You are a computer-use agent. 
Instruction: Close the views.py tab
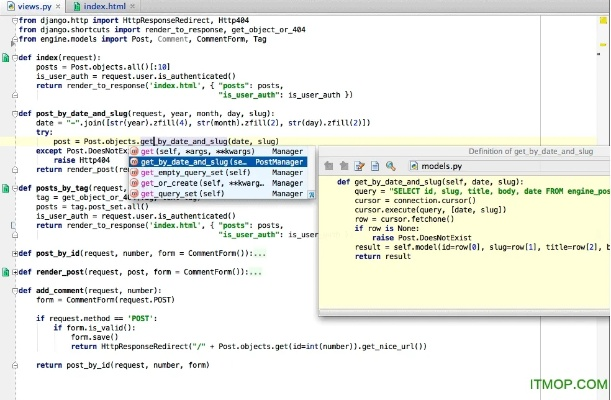pos(58,7)
